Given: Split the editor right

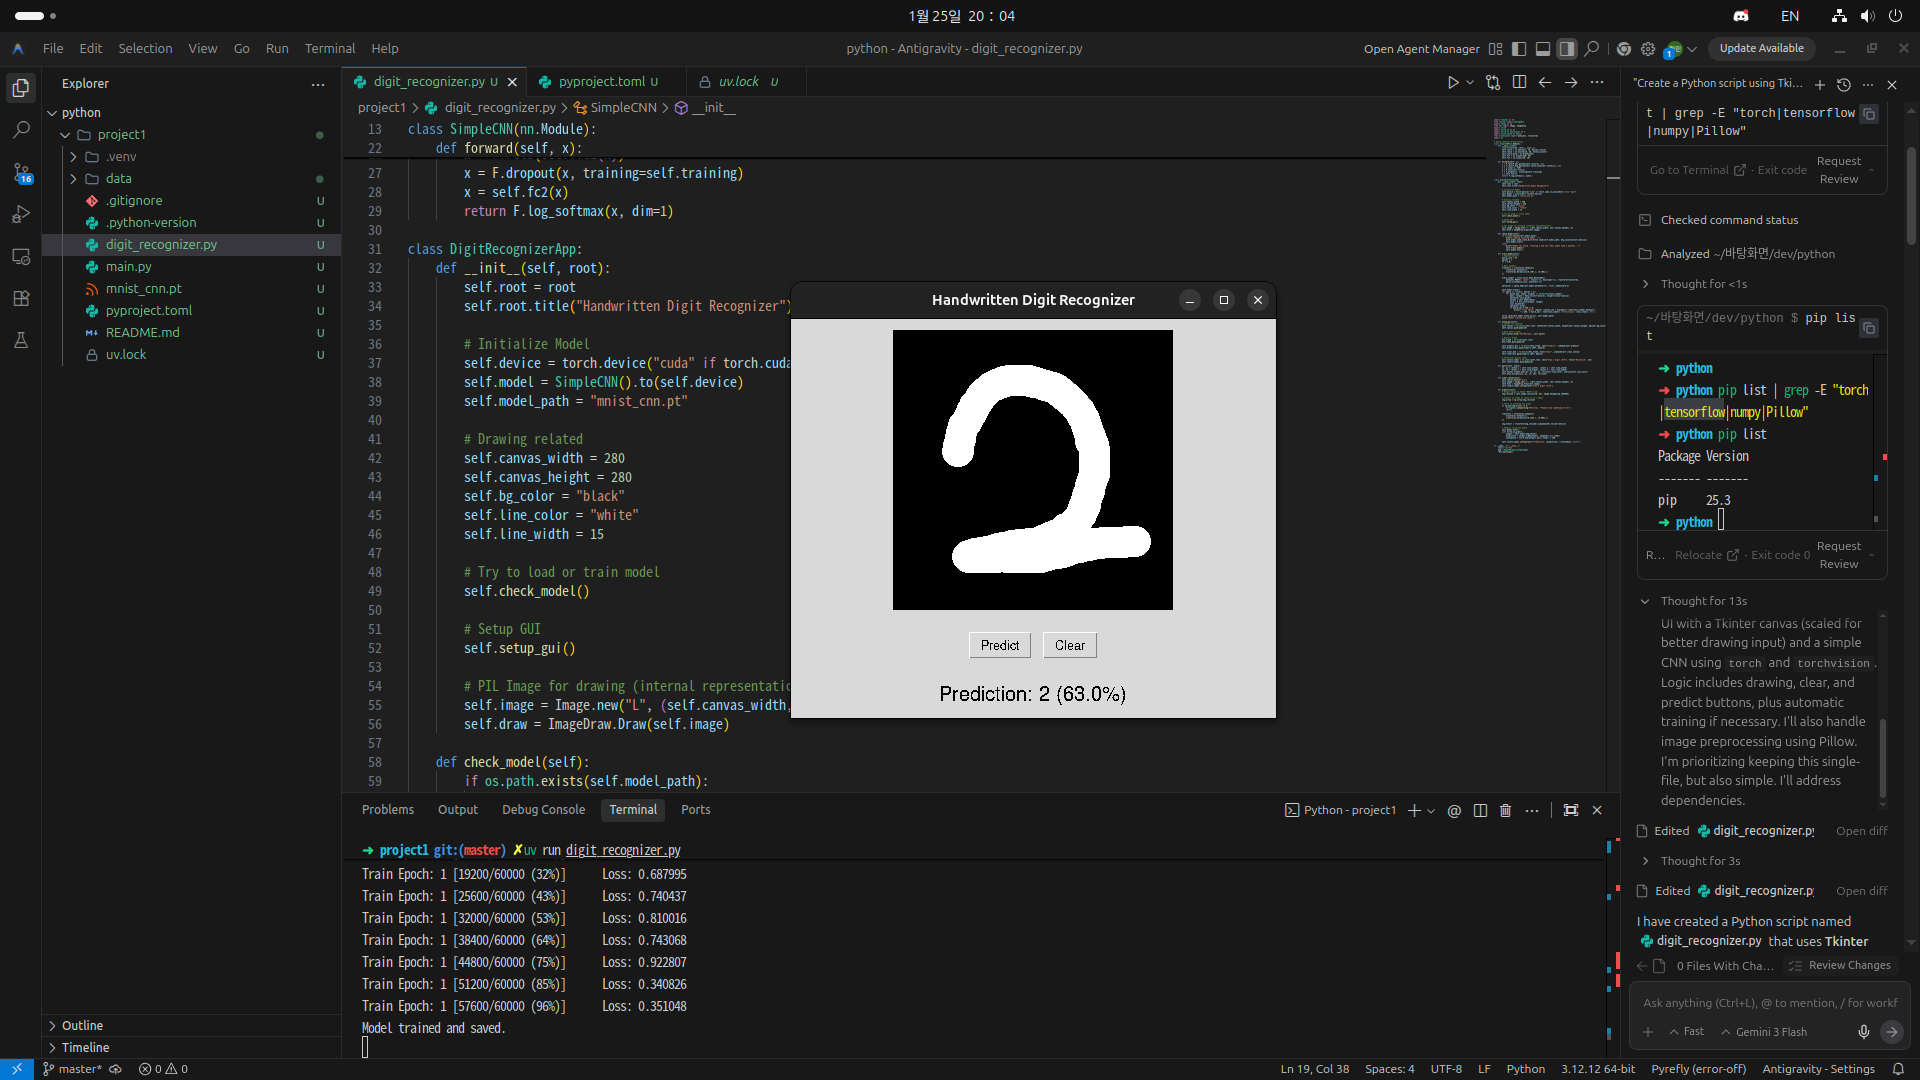Looking at the screenshot, I should tap(1519, 83).
